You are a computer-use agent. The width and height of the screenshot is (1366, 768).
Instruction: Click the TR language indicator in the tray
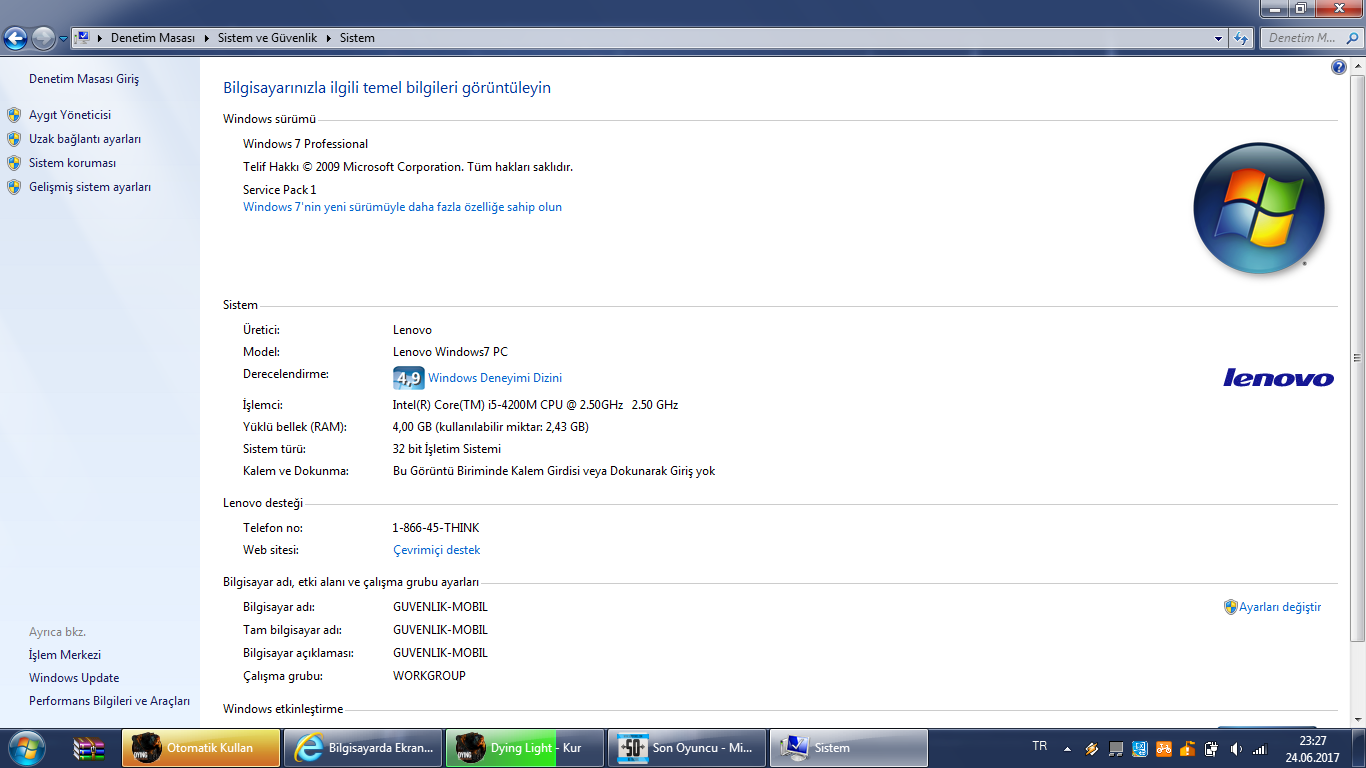coord(1039,746)
